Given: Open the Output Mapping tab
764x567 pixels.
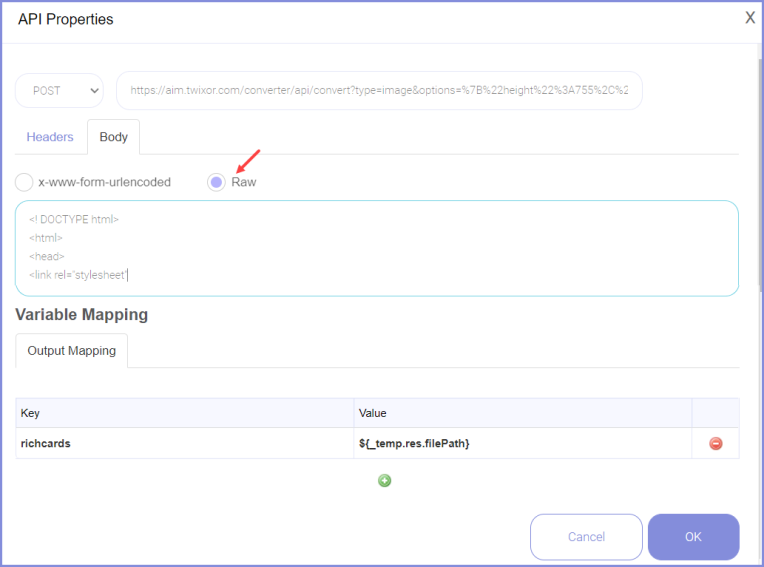Looking at the screenshot, I should click(72, 351).
